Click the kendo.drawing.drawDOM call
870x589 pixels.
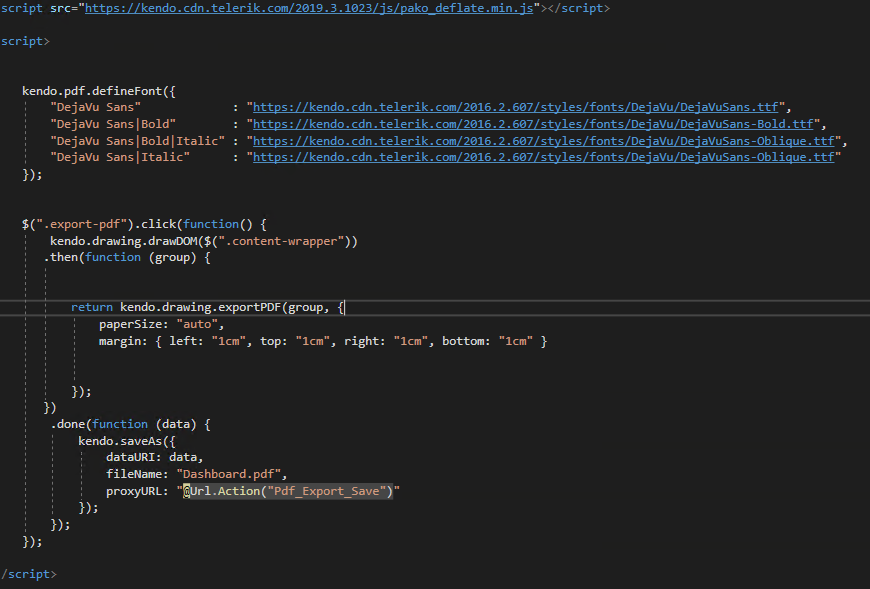pyautogui.click(x=123, y=241)
